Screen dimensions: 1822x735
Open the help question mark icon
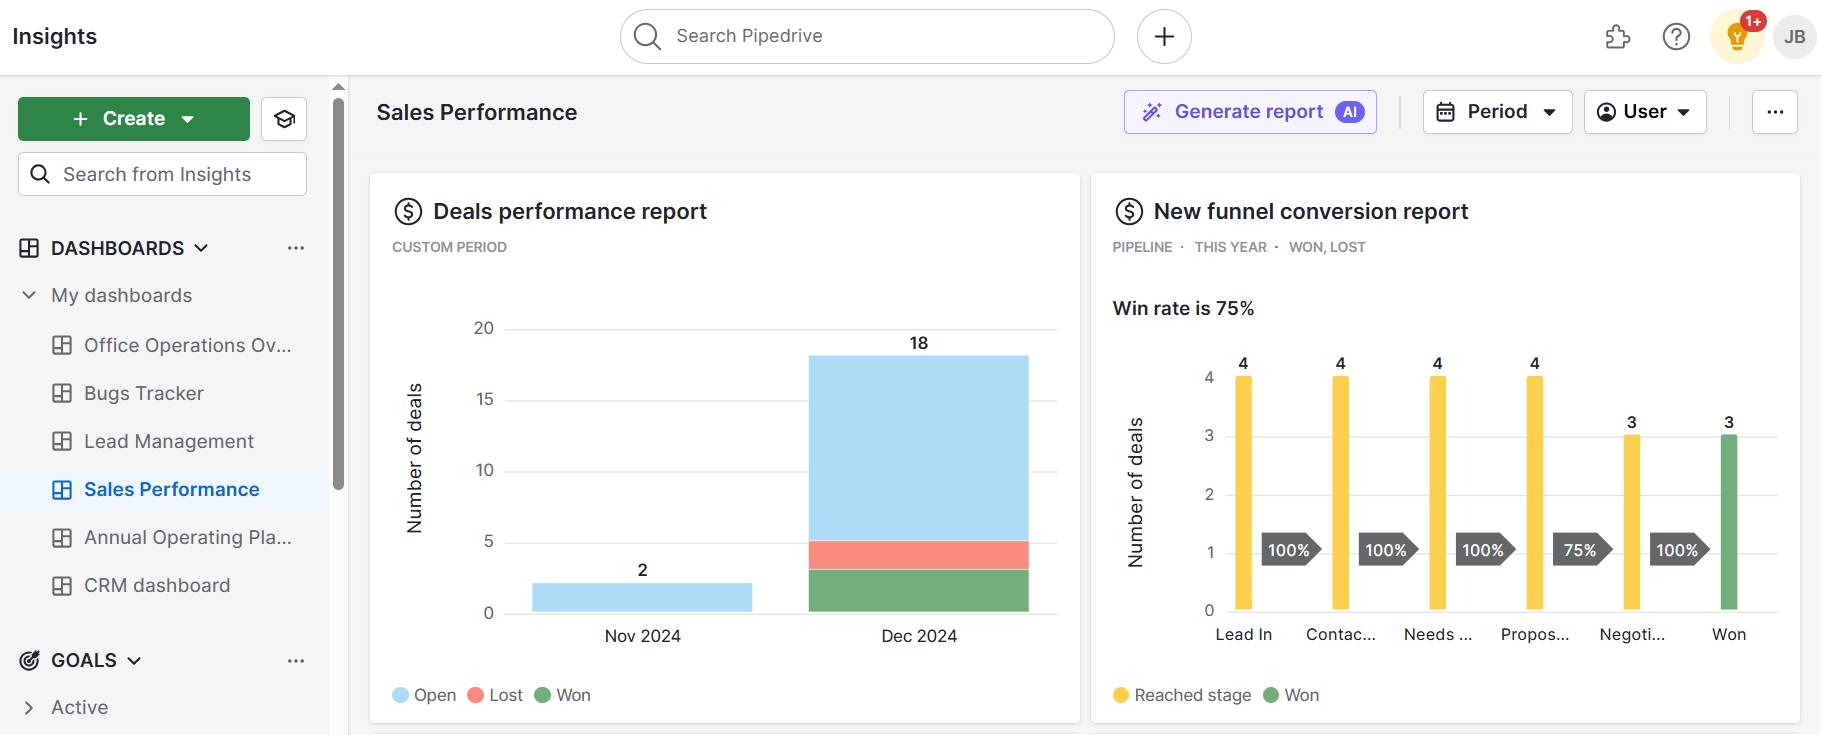pos(1676,37)
